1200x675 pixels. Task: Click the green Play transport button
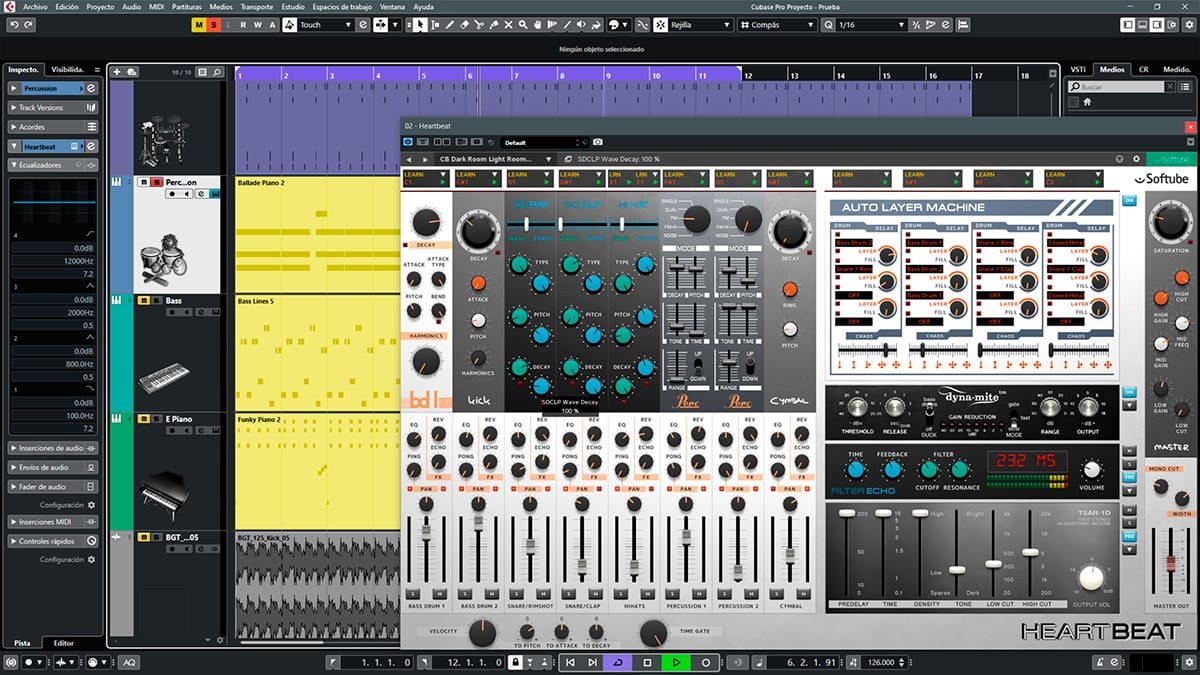677,662
